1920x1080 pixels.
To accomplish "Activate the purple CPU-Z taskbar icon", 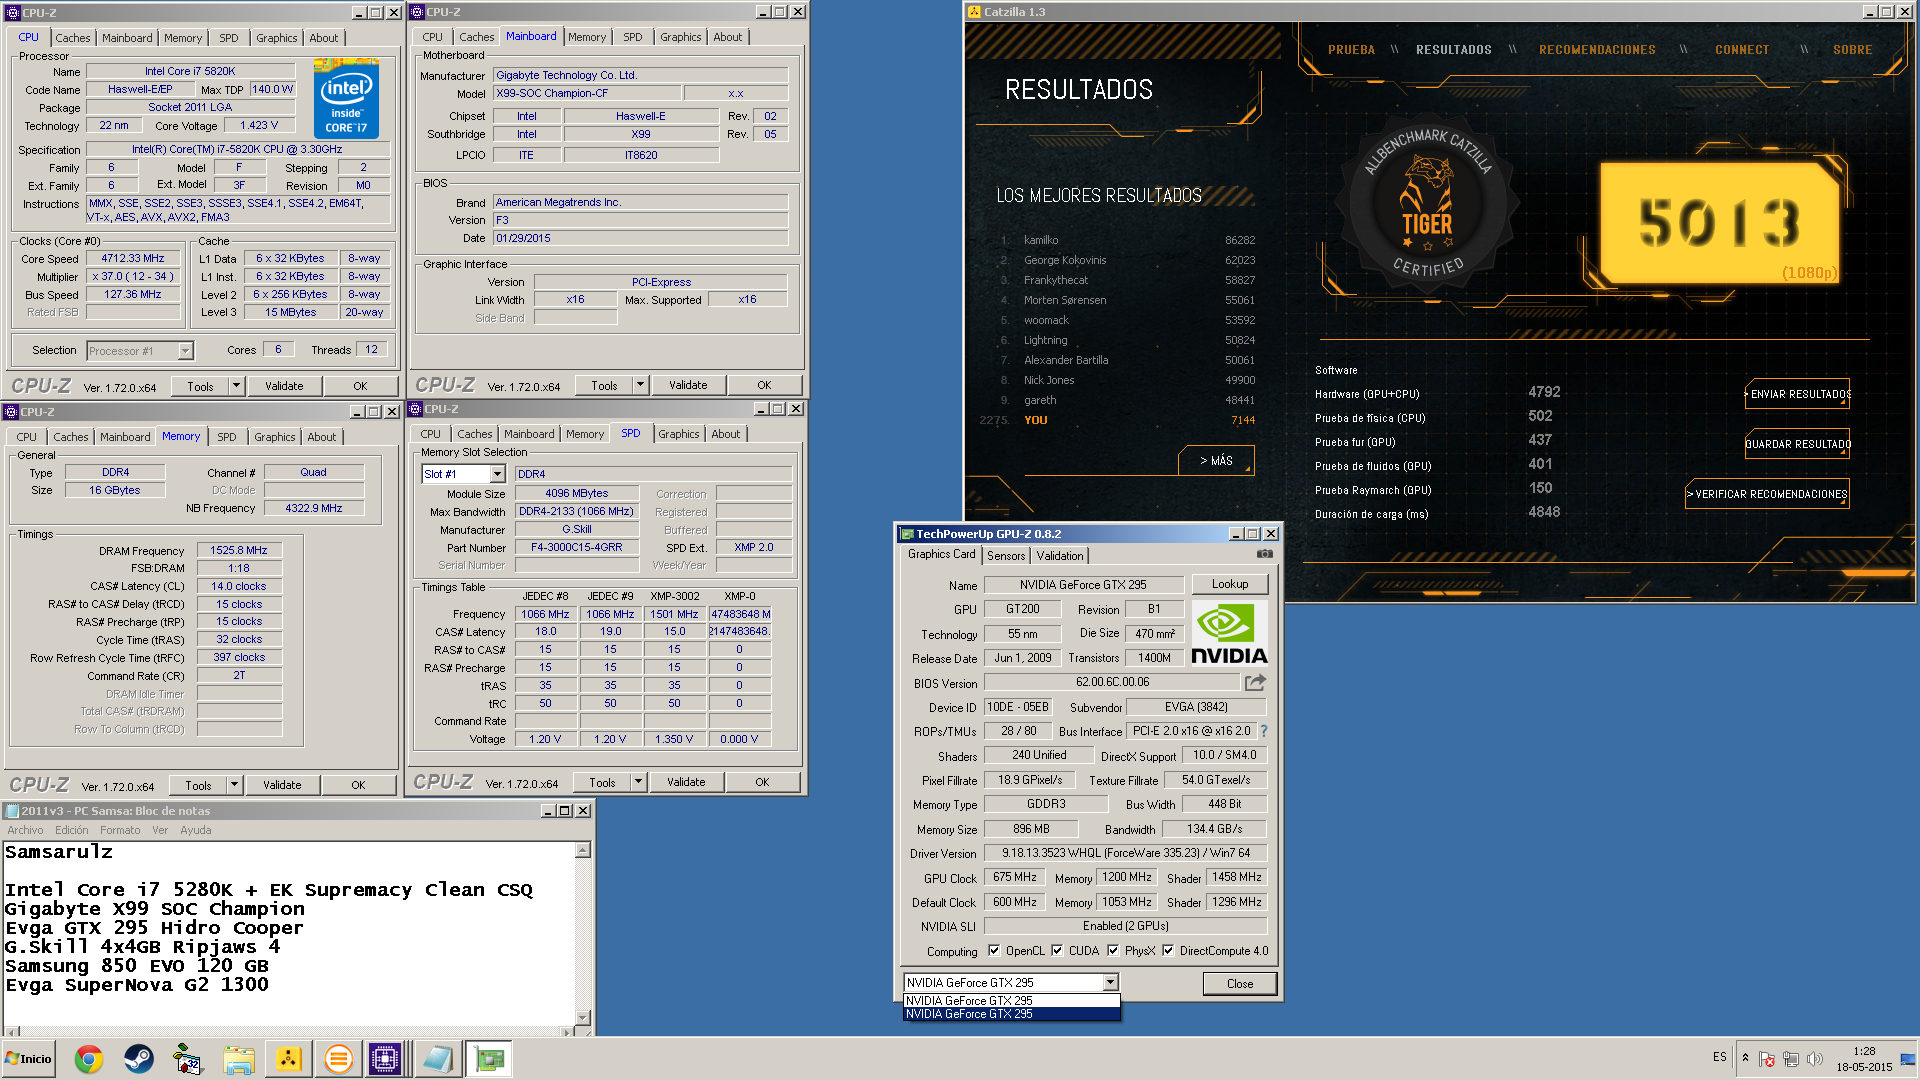I will pyautogui.click(x=385, y=1059).
